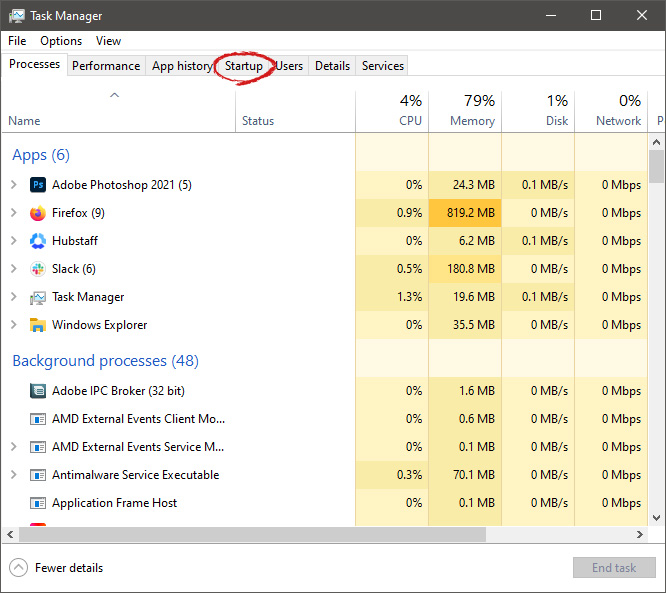The height and width of the screenshot is (593, 666).
Task: Click the Background processes (48) heading
Action: 105,361
